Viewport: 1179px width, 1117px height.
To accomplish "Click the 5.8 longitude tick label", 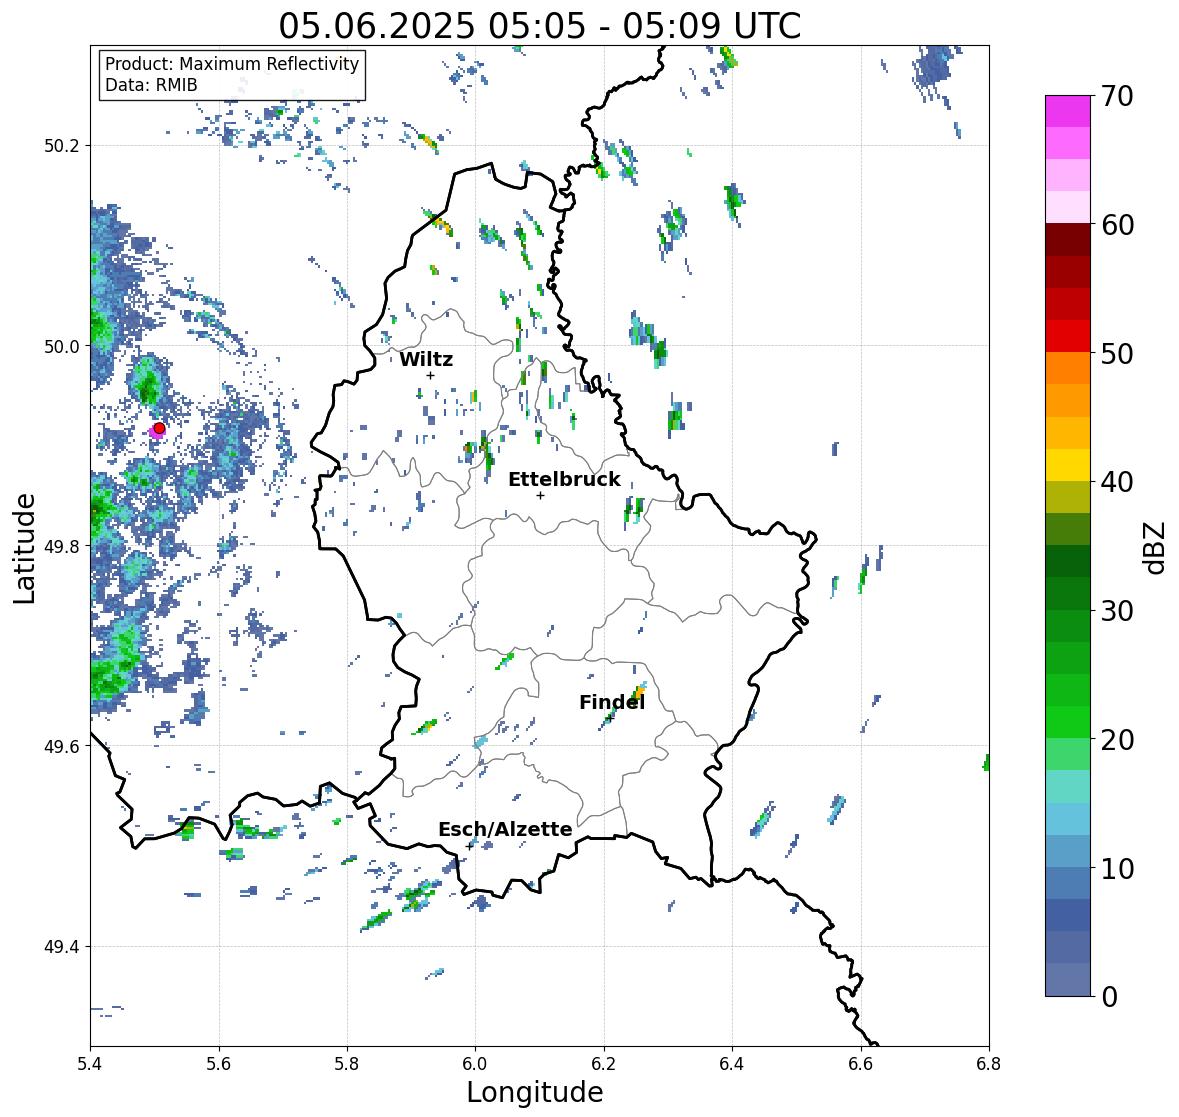I will pos(347,1064).
